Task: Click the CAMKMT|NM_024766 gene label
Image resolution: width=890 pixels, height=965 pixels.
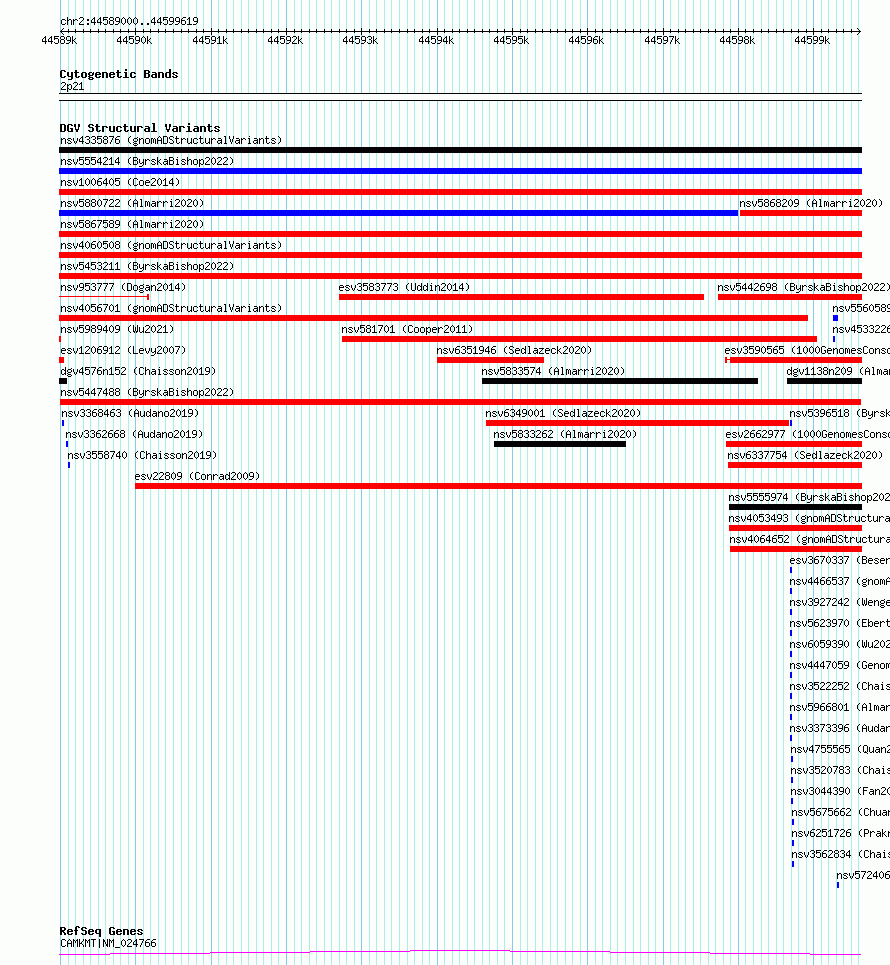Action: pyautogui.click(x=108, y=943)
